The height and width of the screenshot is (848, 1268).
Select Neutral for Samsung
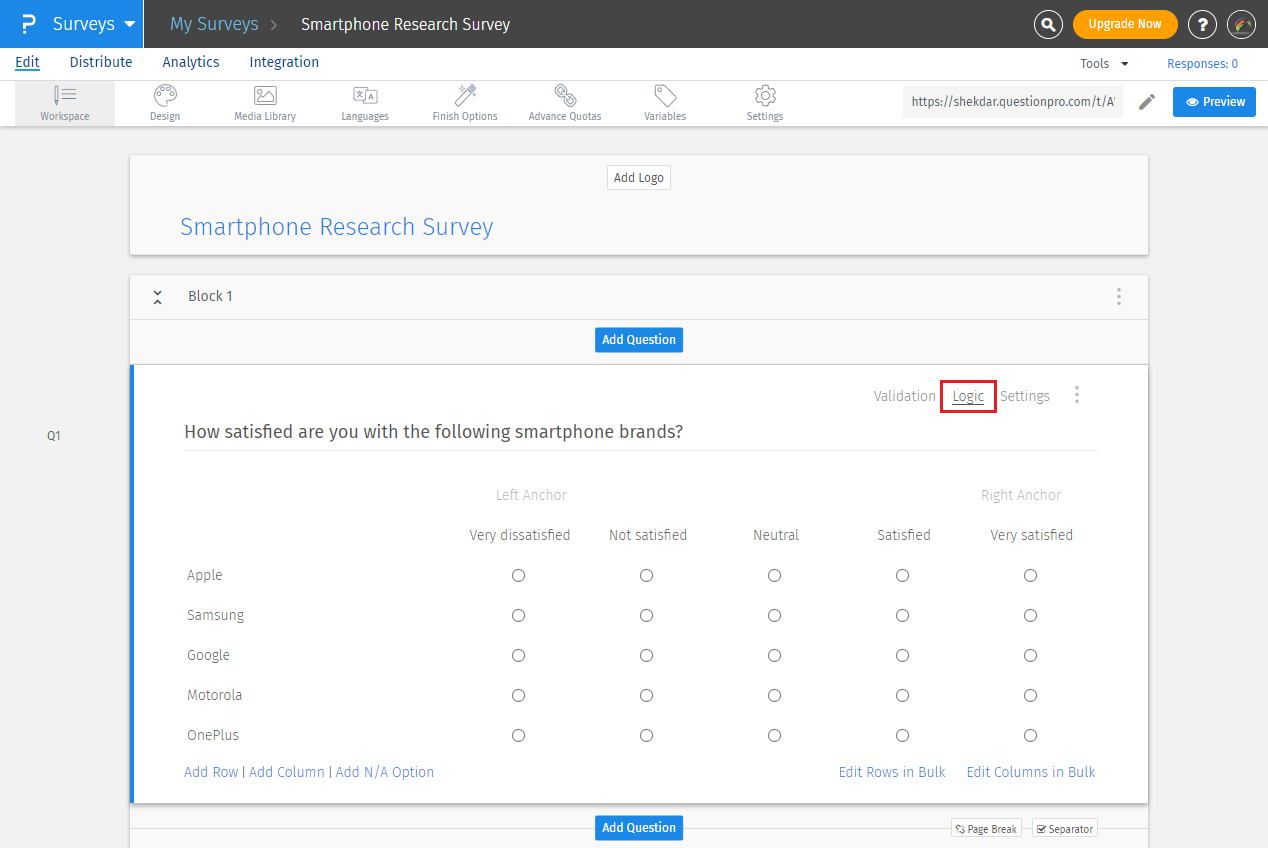pos(774,616)
